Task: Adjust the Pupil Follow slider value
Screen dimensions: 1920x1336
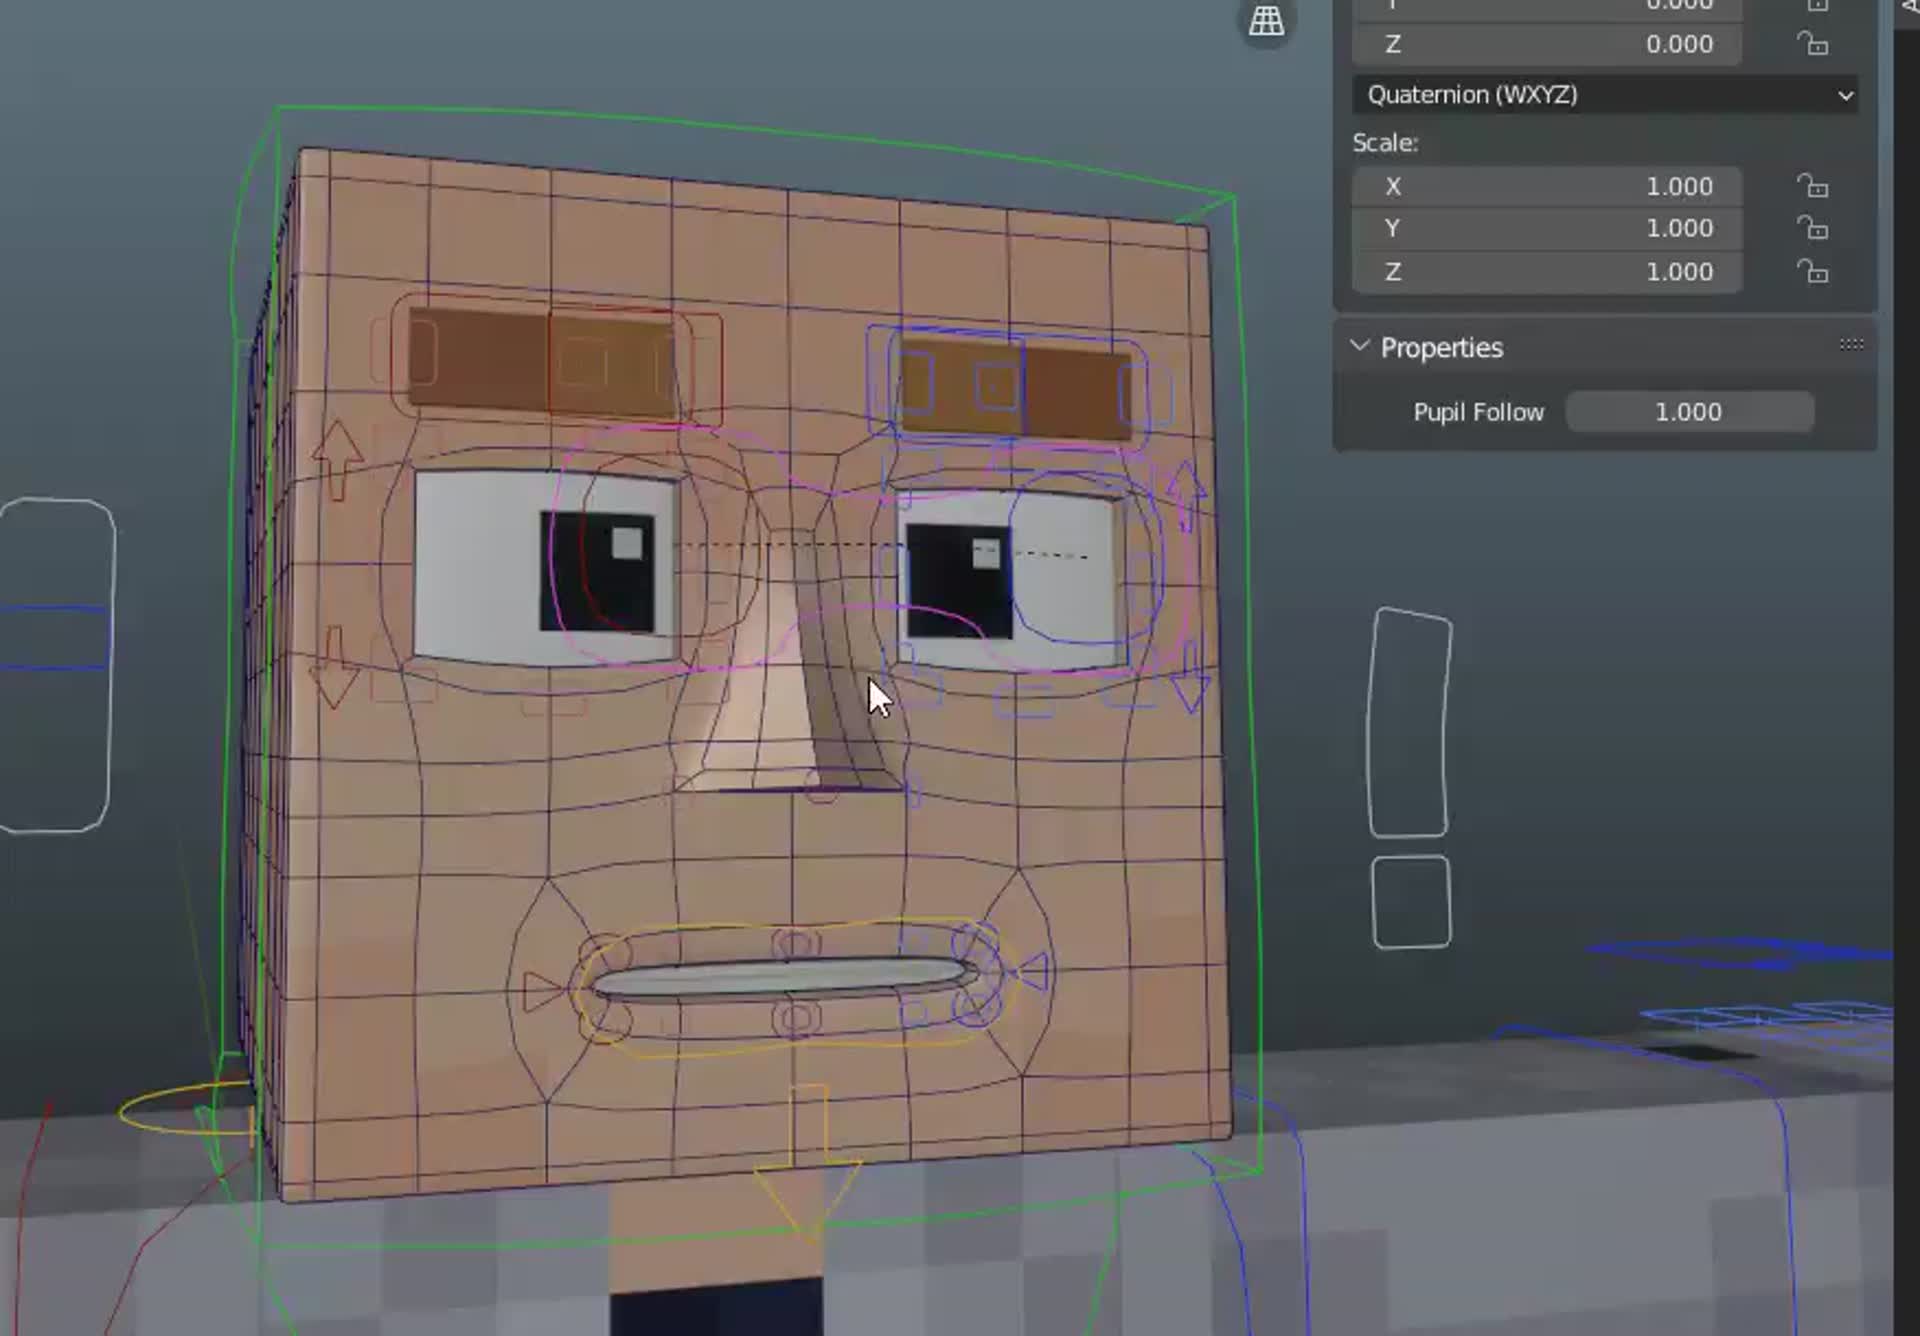Action: click(1689, 412)
